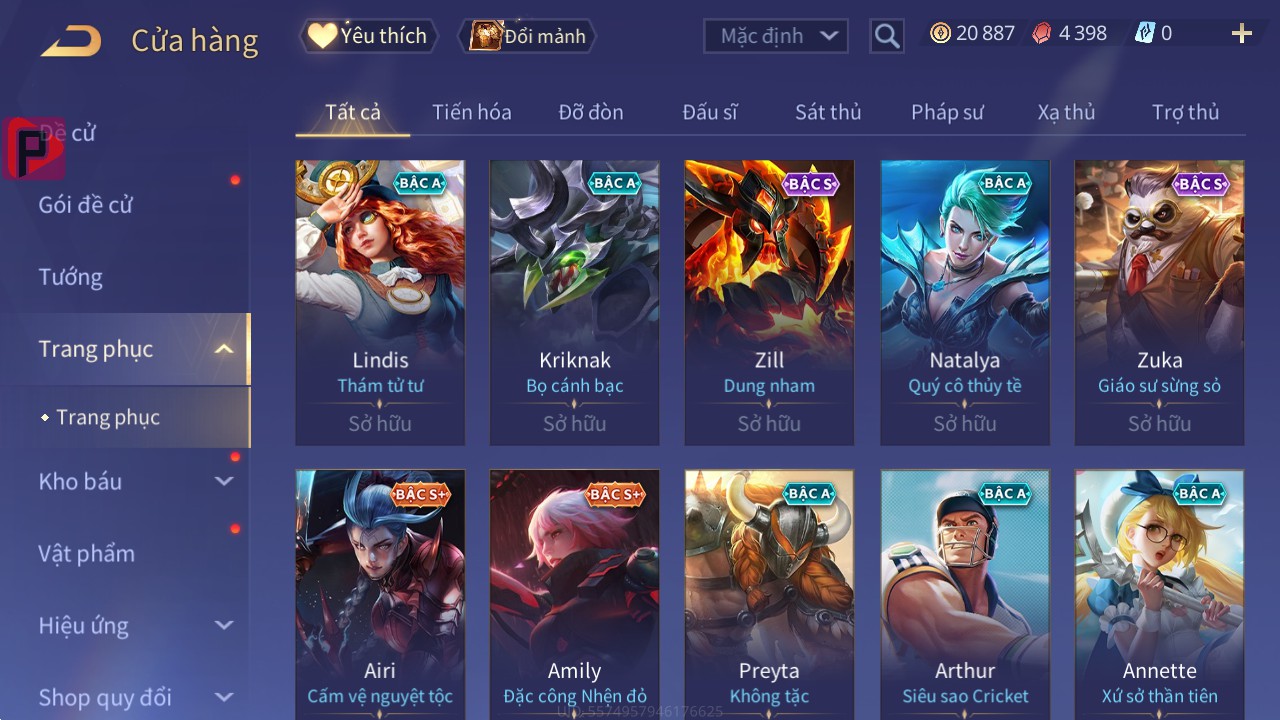1280x720 pixels.
Task: Open Gói đề cử in sidebar
Action: pos(86,205)
